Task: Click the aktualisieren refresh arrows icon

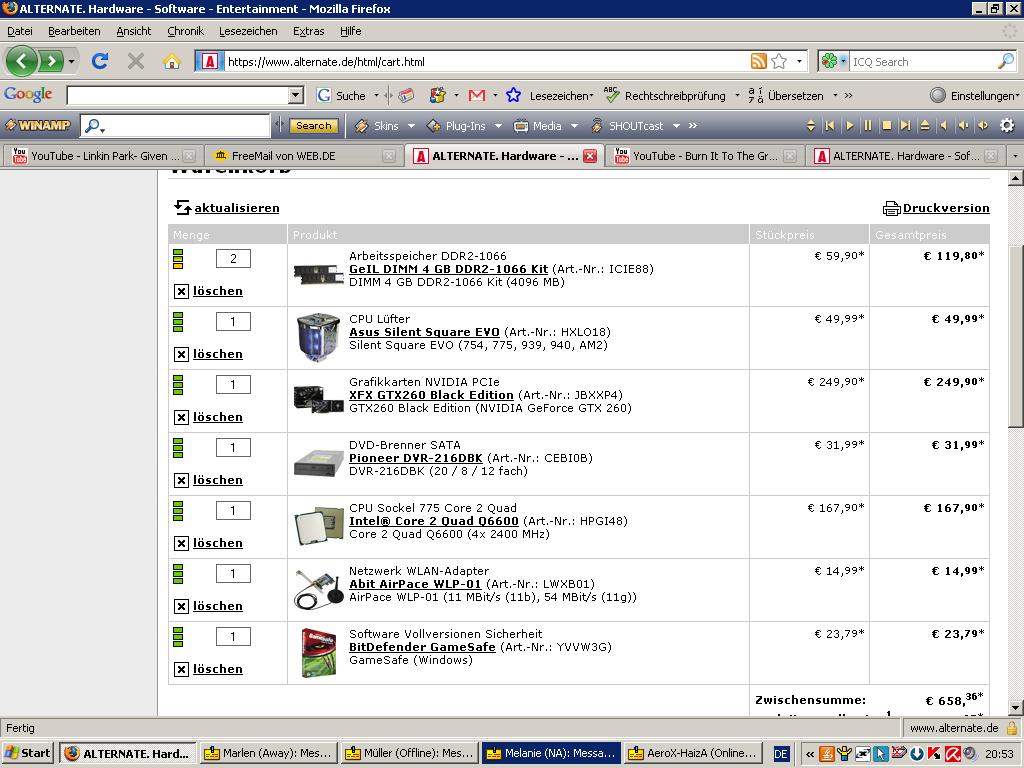Action: tap(182, 208)
